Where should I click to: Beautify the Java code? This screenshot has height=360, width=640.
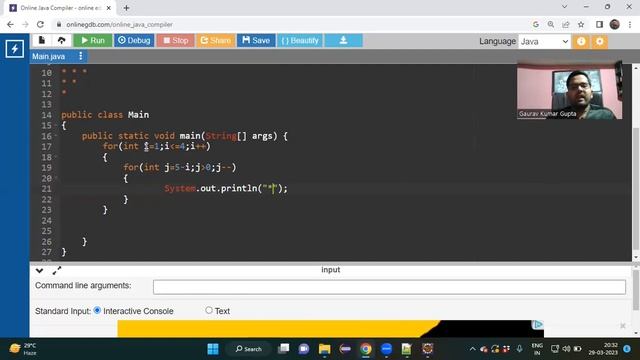pos(300,40)
